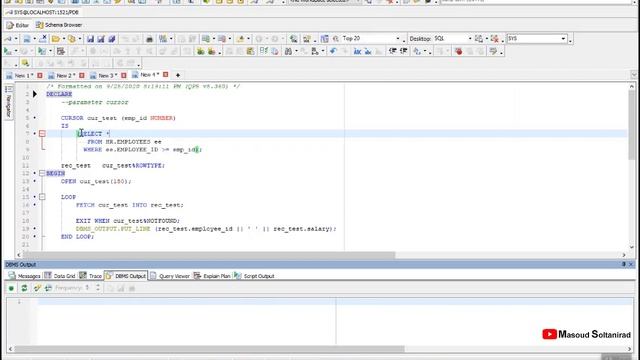Open the Top 20 dropdown list
This screenshot has height=360, width=640.
point(398,39)
